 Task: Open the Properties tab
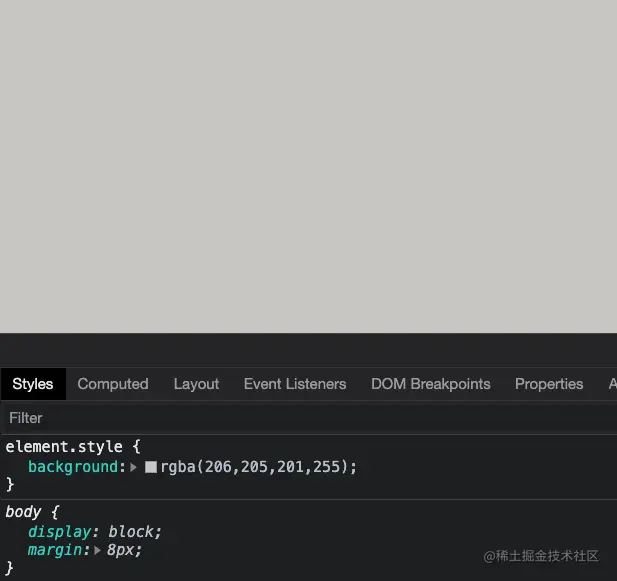549,384
